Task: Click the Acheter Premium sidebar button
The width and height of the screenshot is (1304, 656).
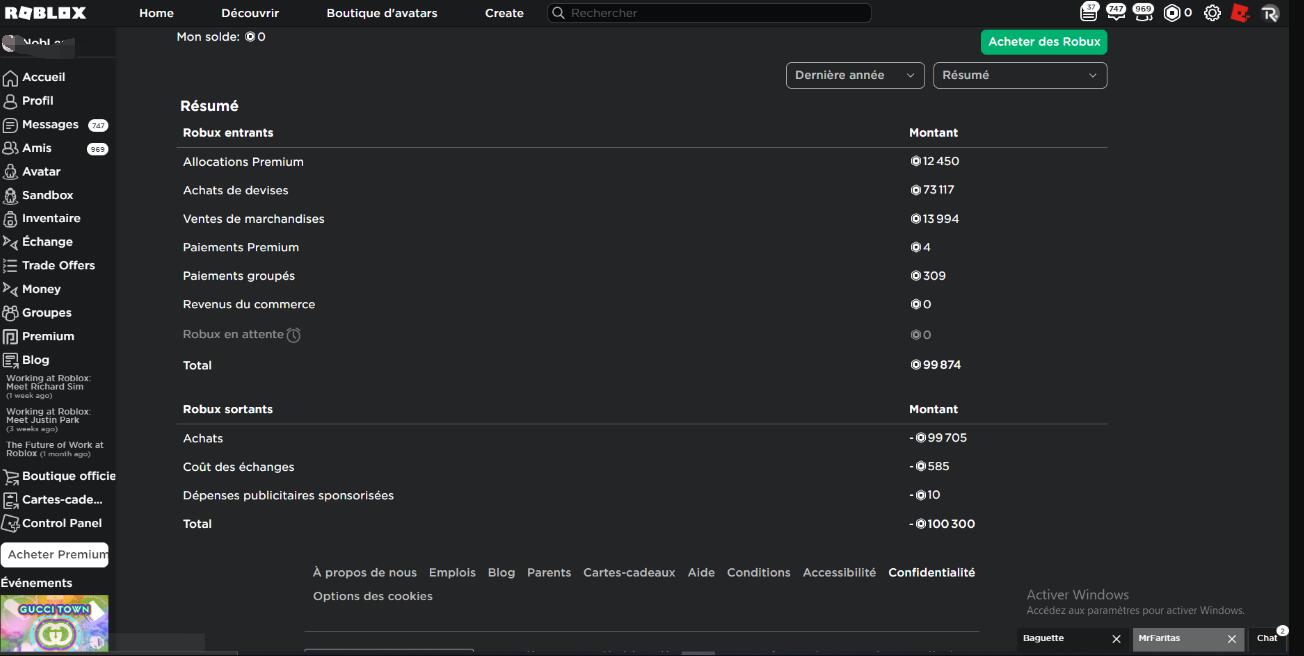Action: pyautogui.click(x=55, y=555)
